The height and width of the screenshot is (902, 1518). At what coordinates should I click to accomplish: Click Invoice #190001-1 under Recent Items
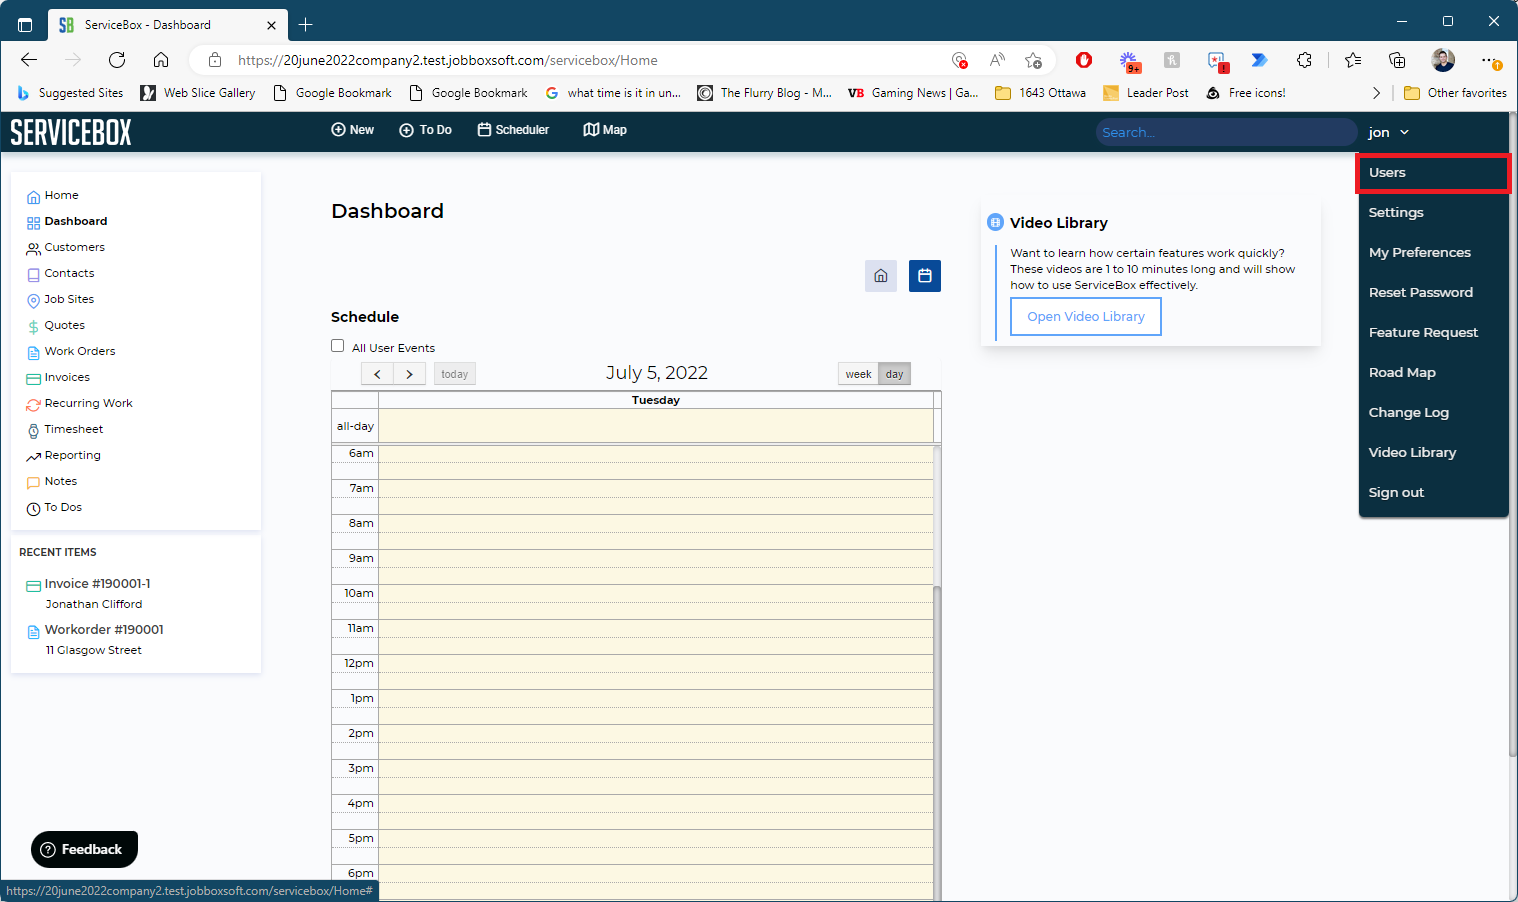[97, 583]
